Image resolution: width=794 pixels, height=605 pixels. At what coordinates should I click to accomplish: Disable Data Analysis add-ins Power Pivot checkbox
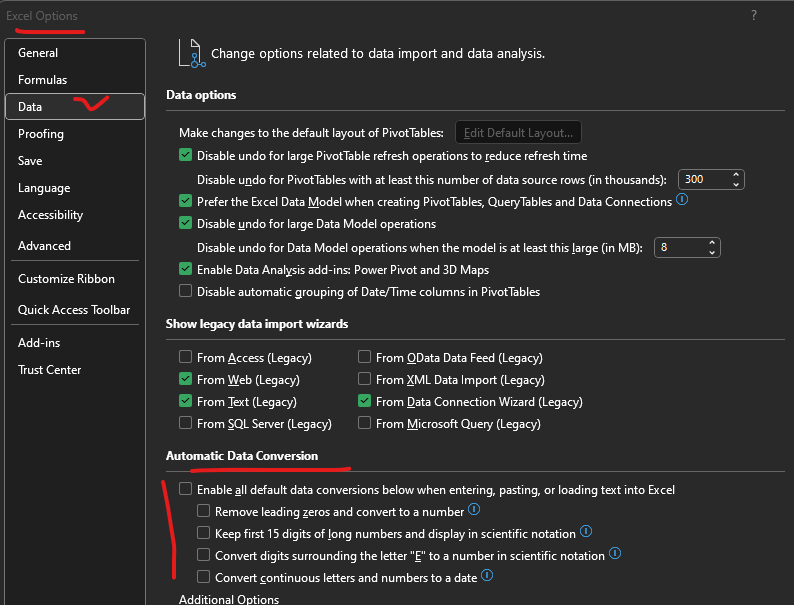(x=185, y=269)
